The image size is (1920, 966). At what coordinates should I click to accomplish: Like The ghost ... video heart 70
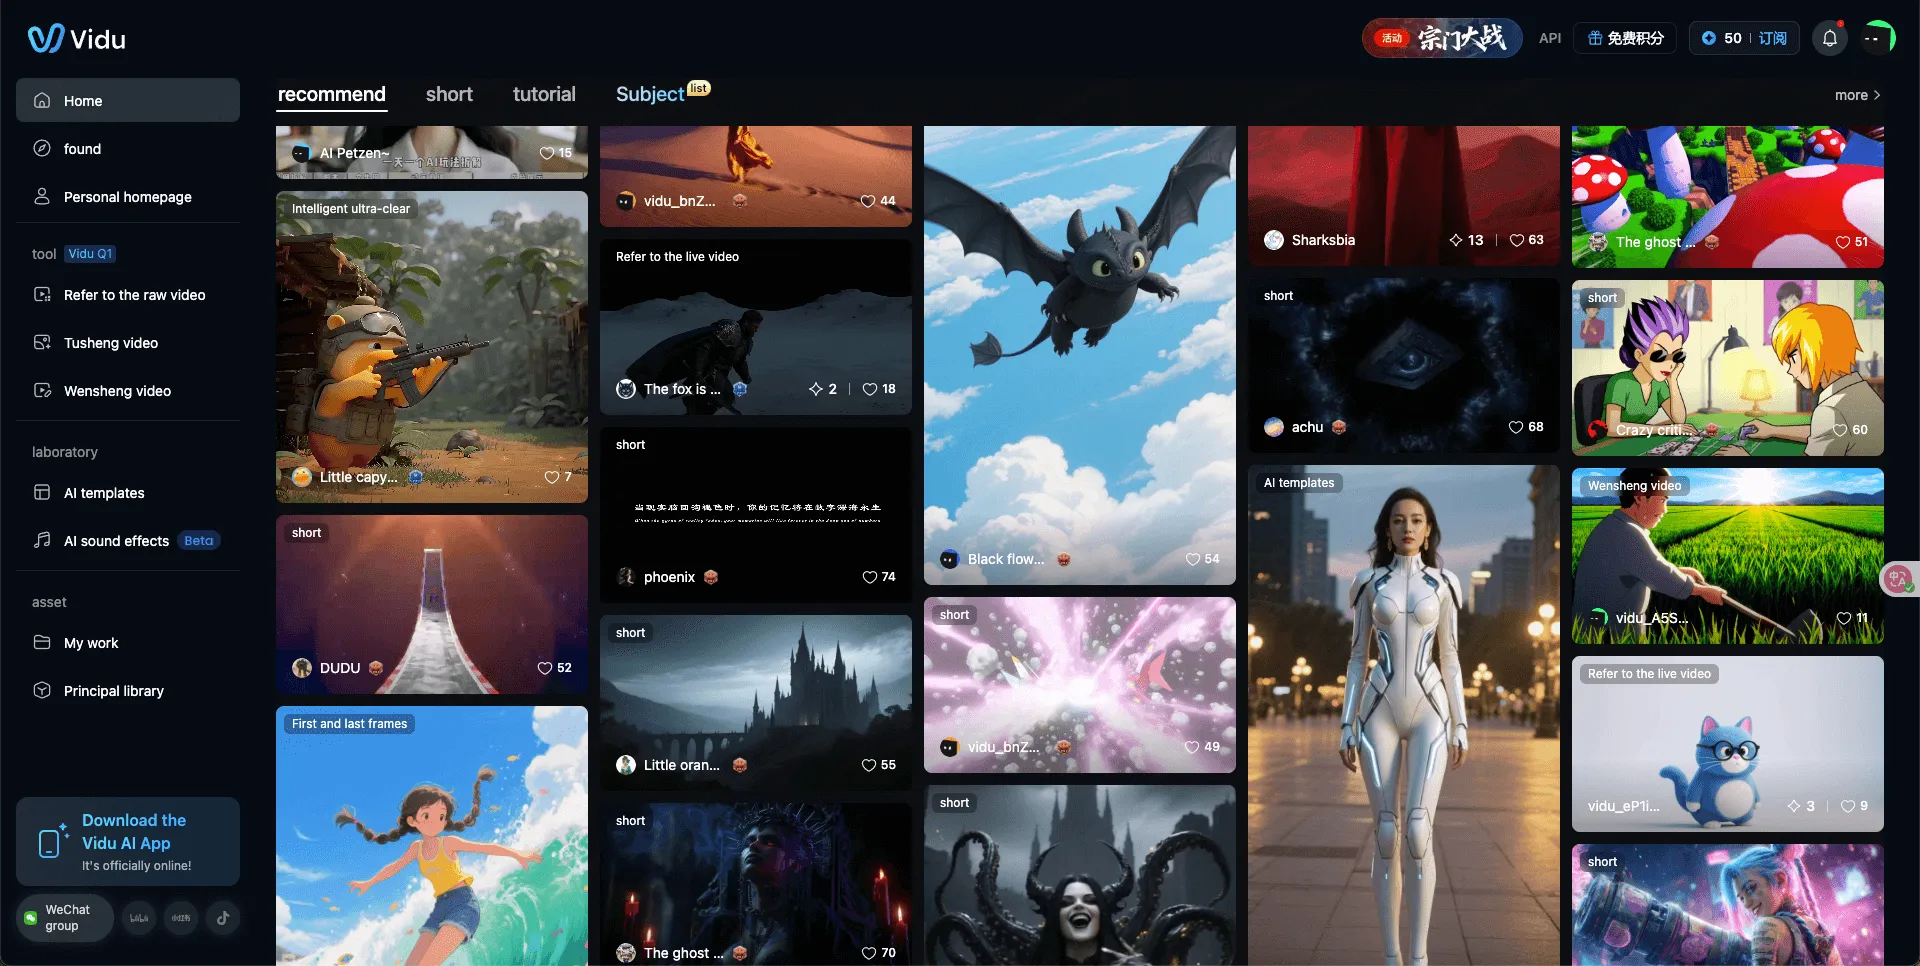pos(869,953)
